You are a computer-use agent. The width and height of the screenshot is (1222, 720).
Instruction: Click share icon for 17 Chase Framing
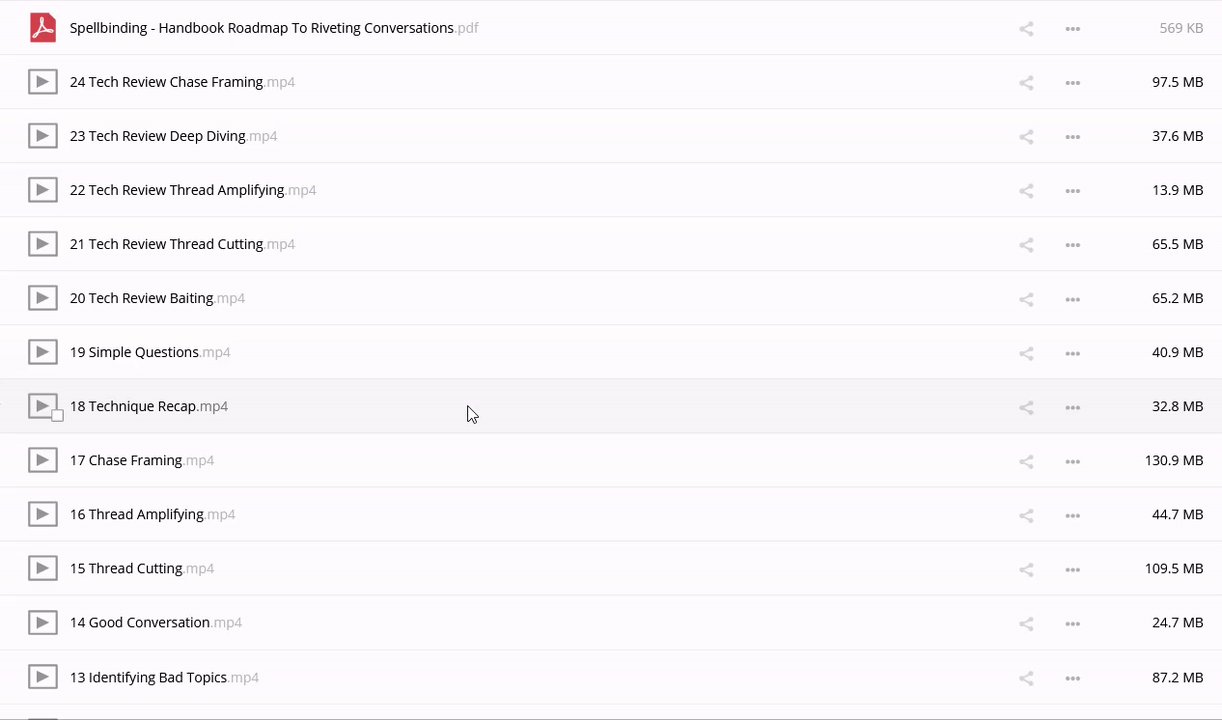coord(1026,461)
